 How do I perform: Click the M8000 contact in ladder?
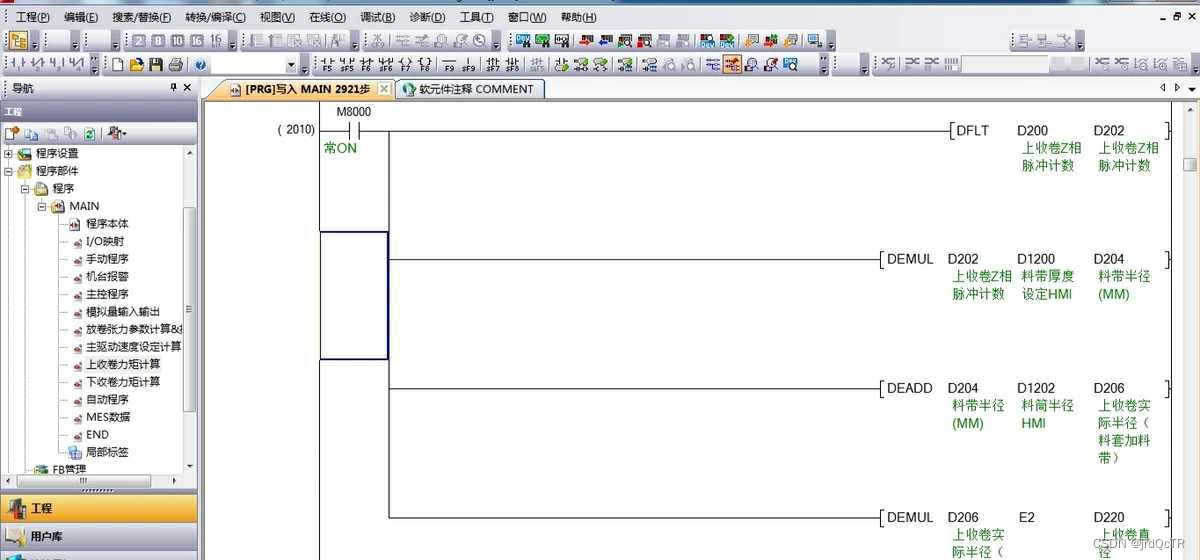[x=352, y=131]
